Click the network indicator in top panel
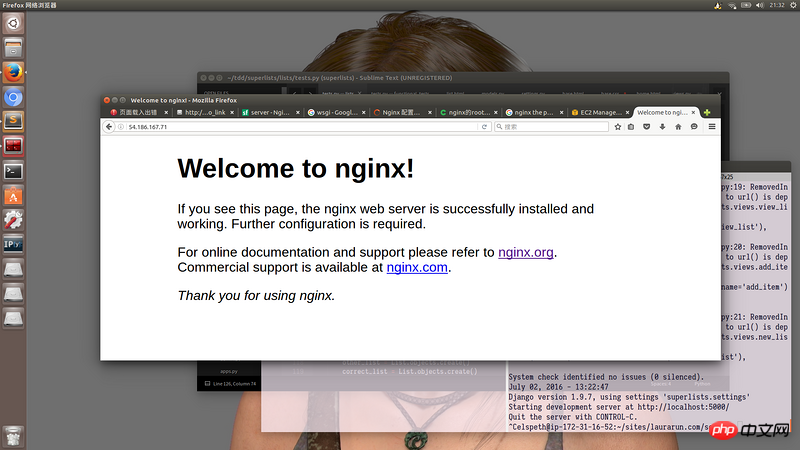The image size is (800, 450). coord(732,5)
